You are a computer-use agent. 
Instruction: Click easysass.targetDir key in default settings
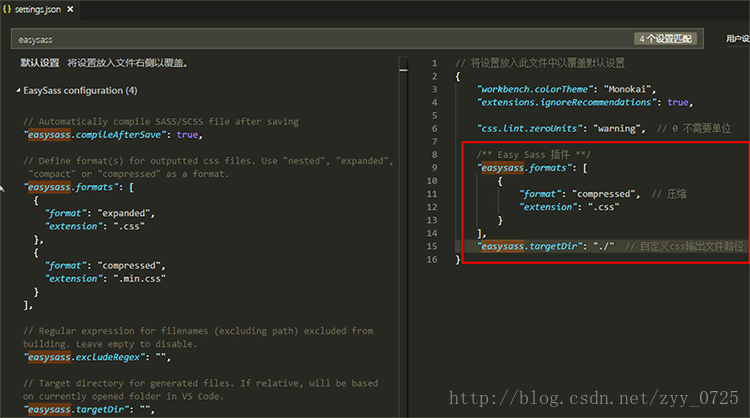76,409
